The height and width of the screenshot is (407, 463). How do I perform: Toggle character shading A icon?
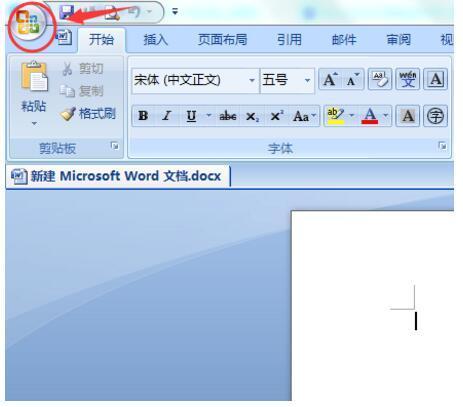coord(408,116)
